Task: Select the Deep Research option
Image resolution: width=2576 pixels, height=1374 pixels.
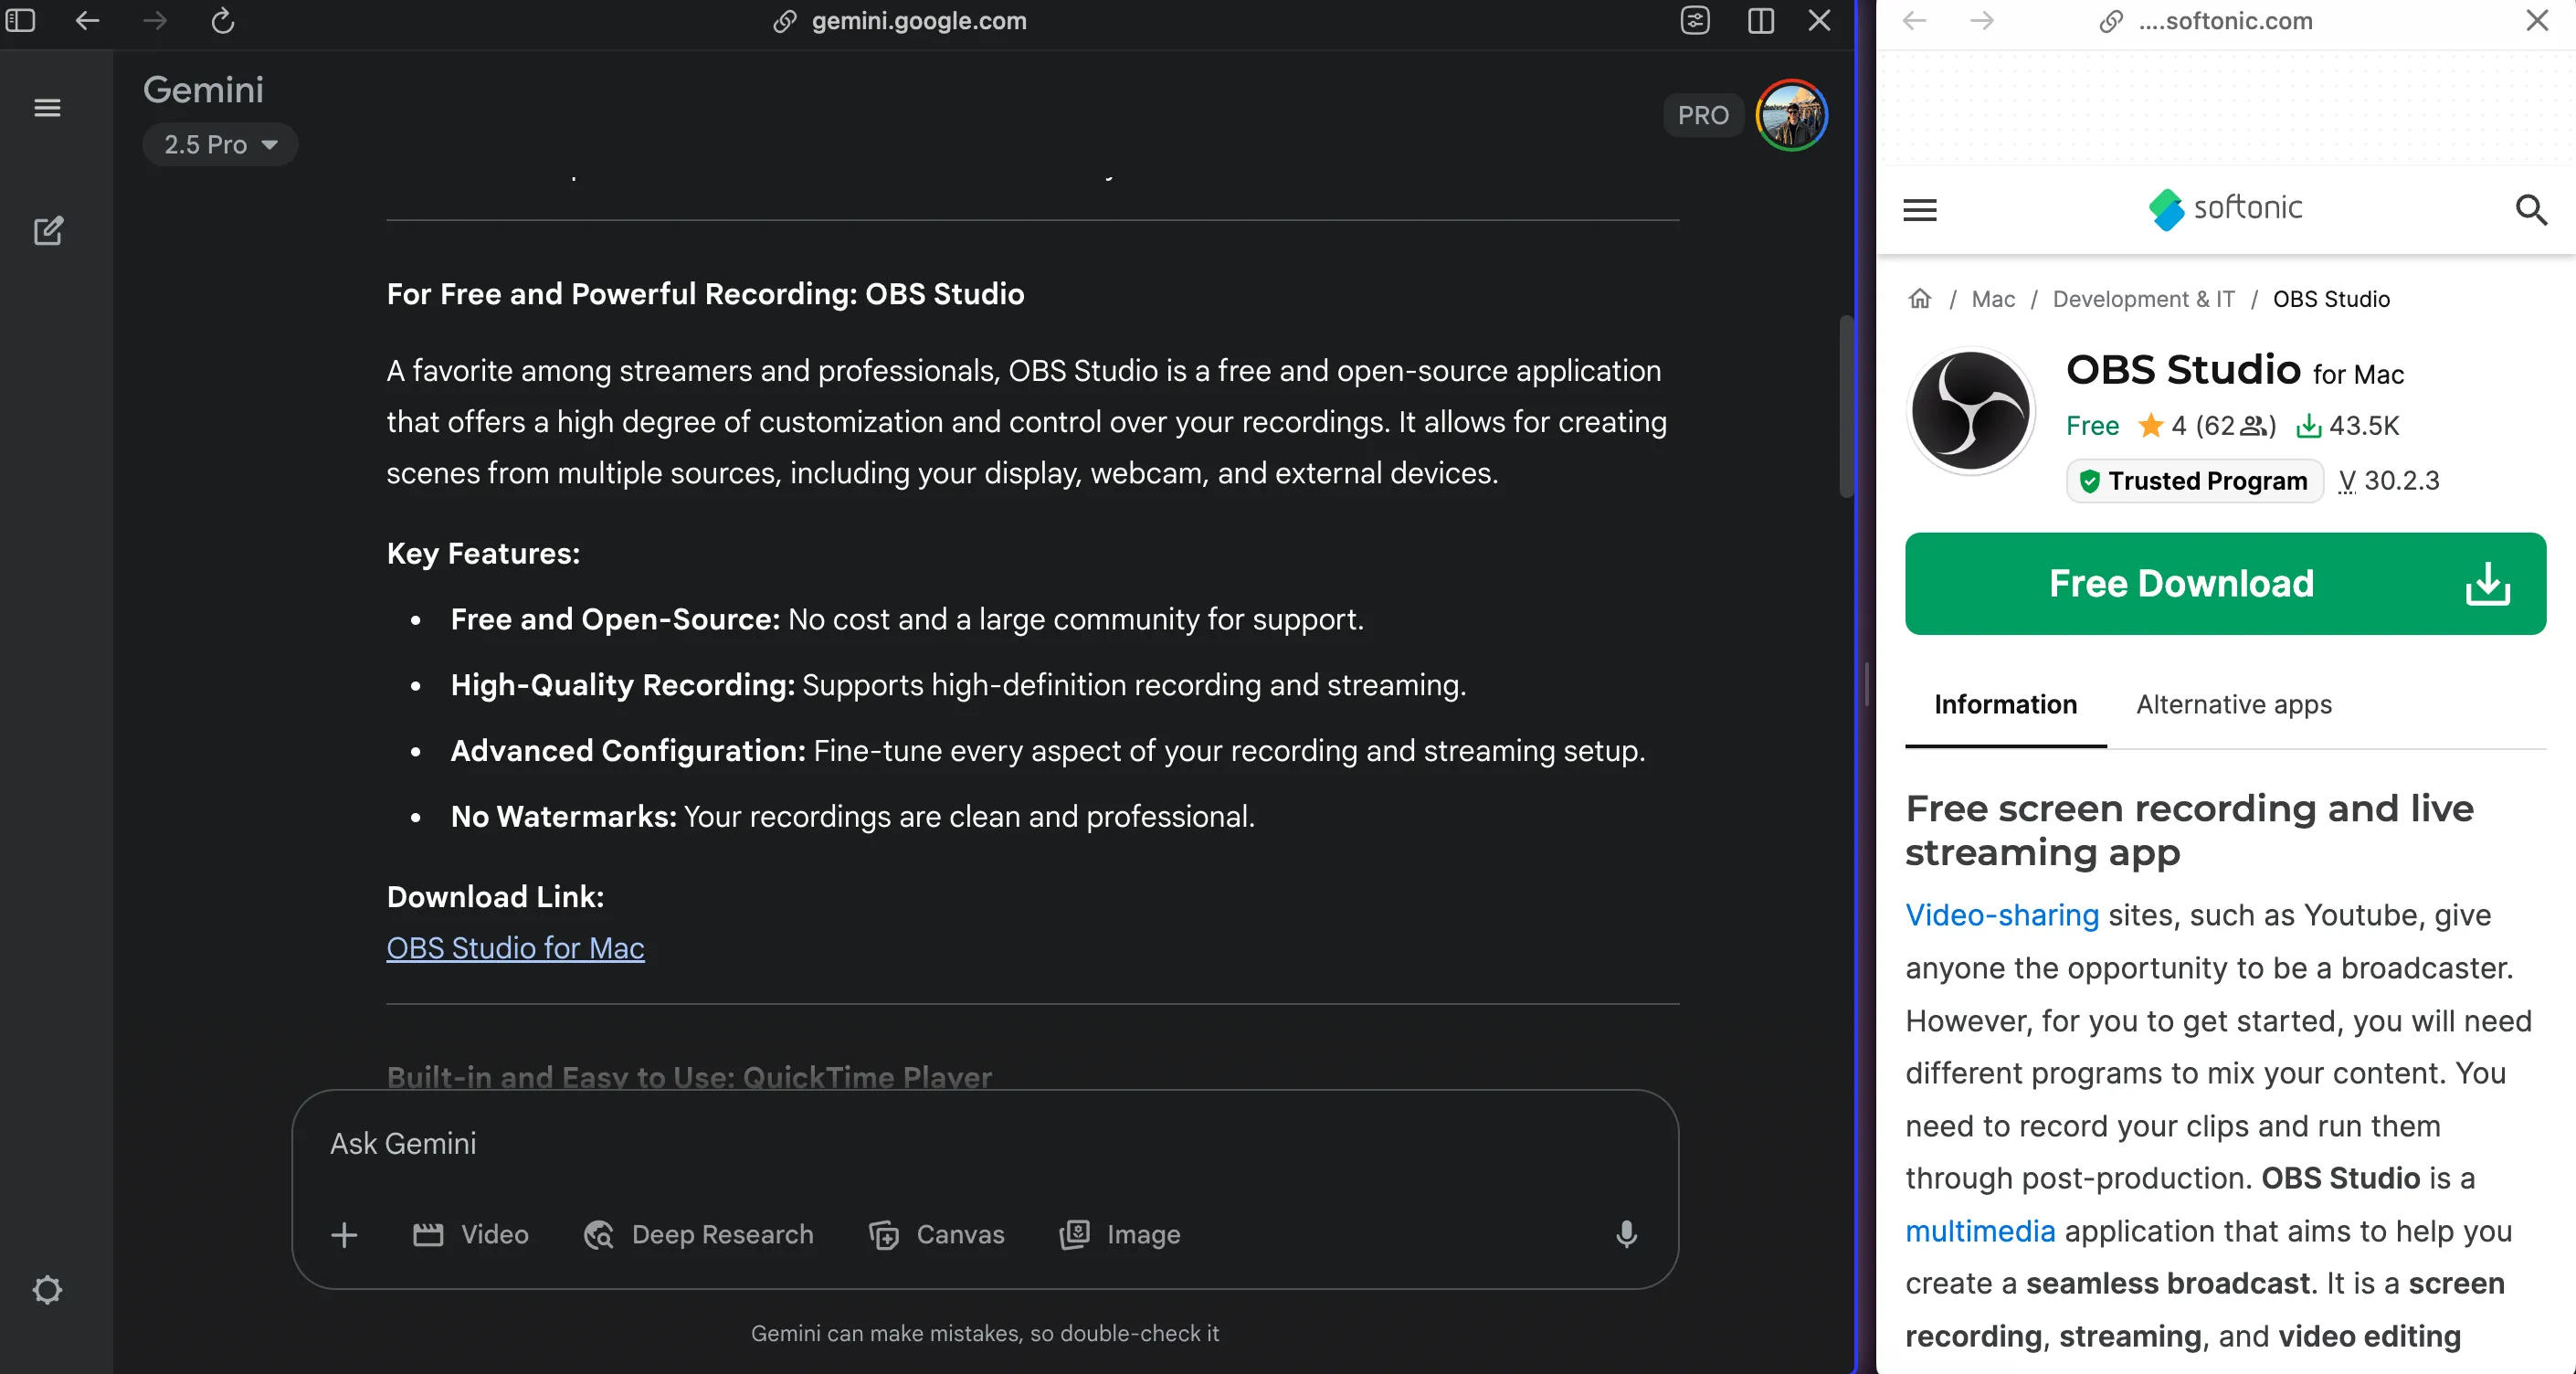Action: click(698, 1235)
